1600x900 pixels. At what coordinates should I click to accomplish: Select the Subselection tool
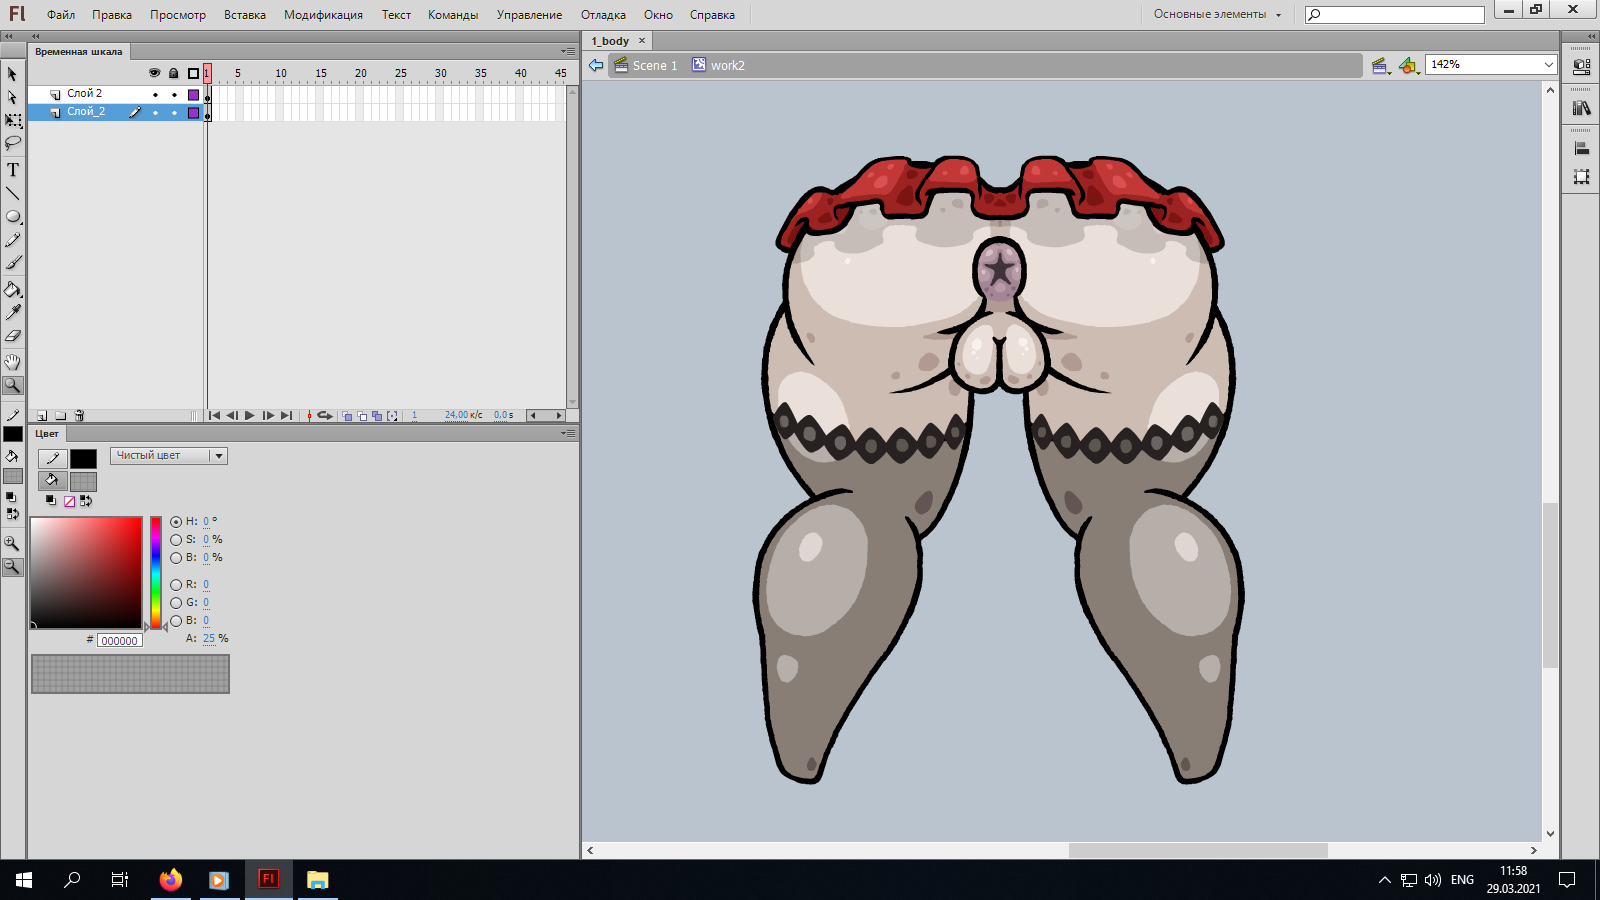[12, 97]
